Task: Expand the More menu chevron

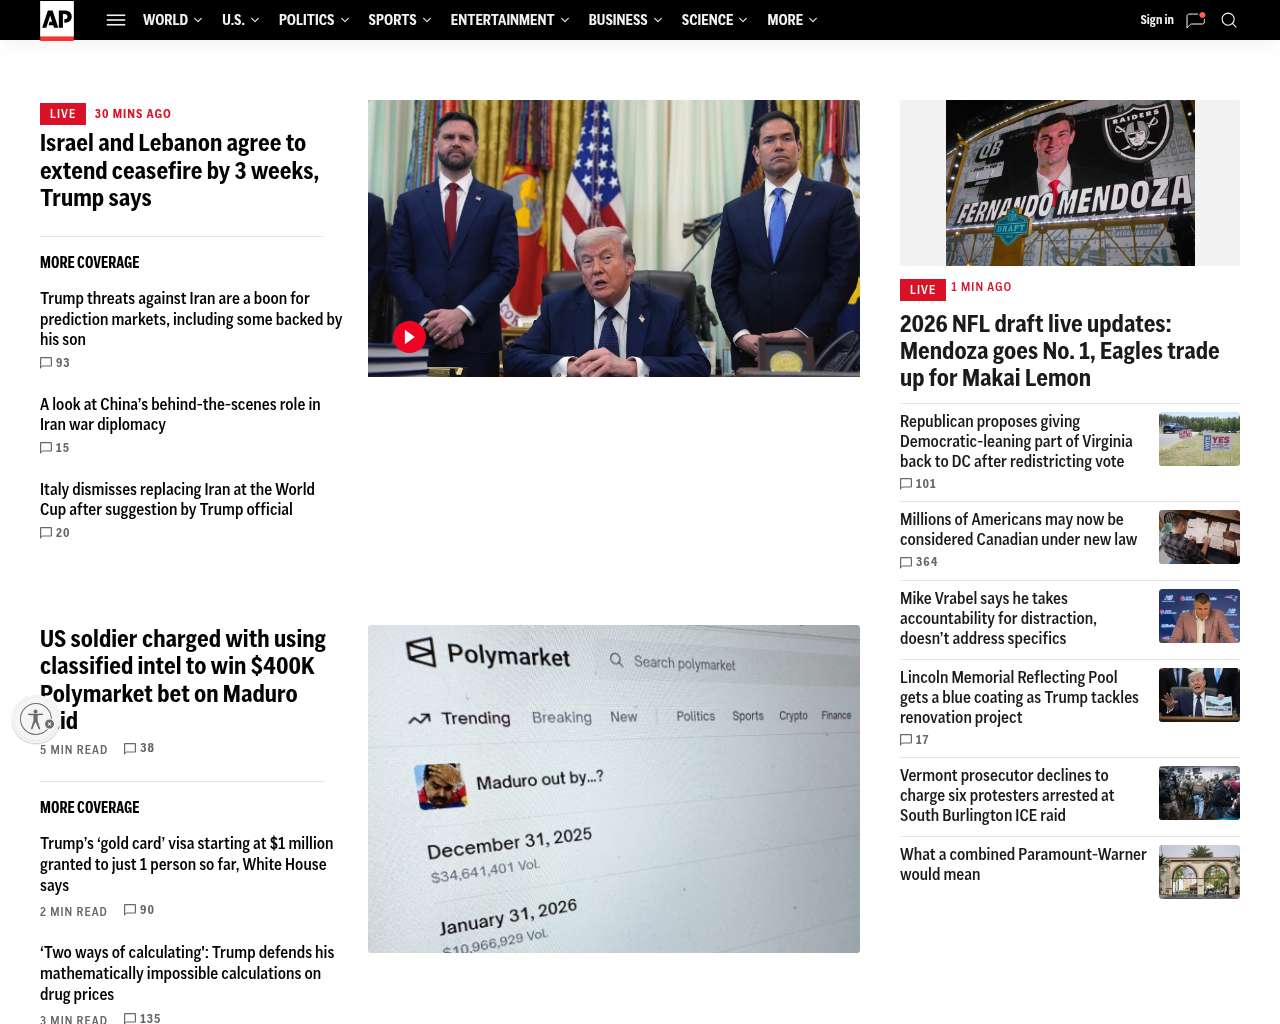Action: click(813, 20)
